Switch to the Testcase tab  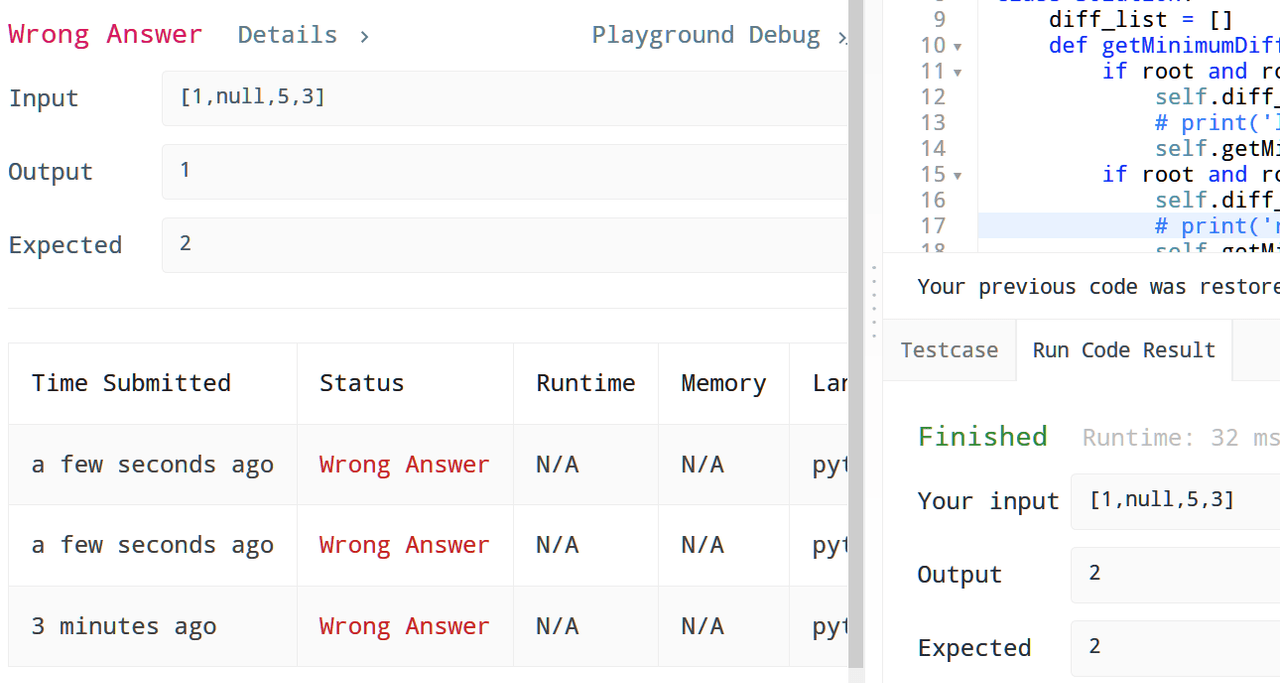coord(949,350)
